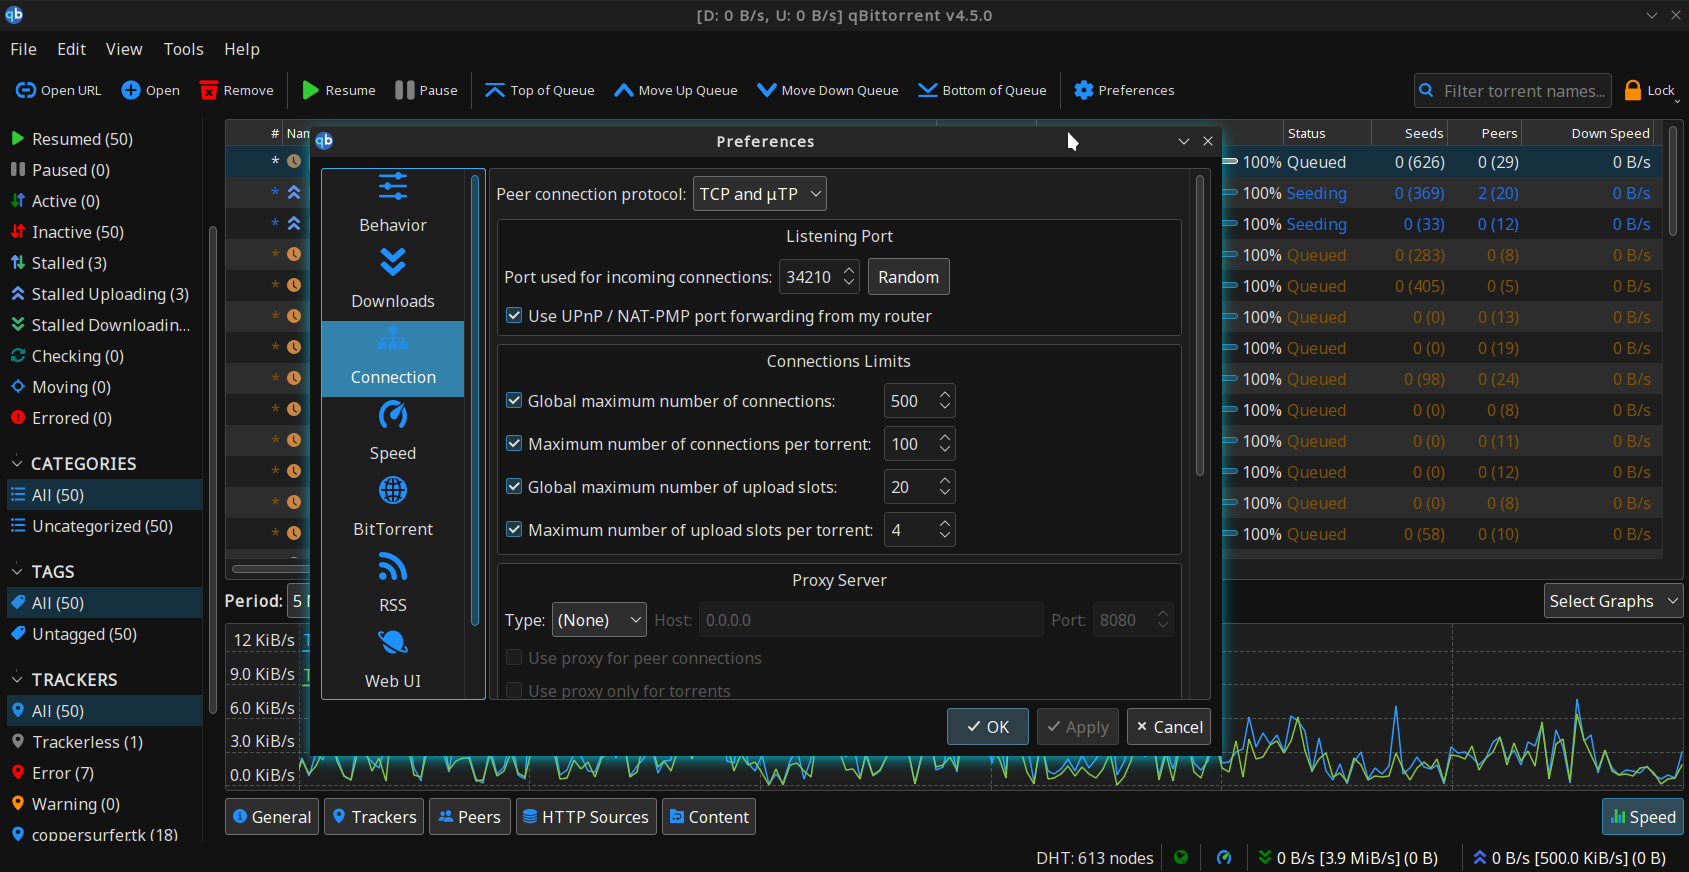
Task: Toggle Global maximum number of upload slots
Action: tap(514, 487)
